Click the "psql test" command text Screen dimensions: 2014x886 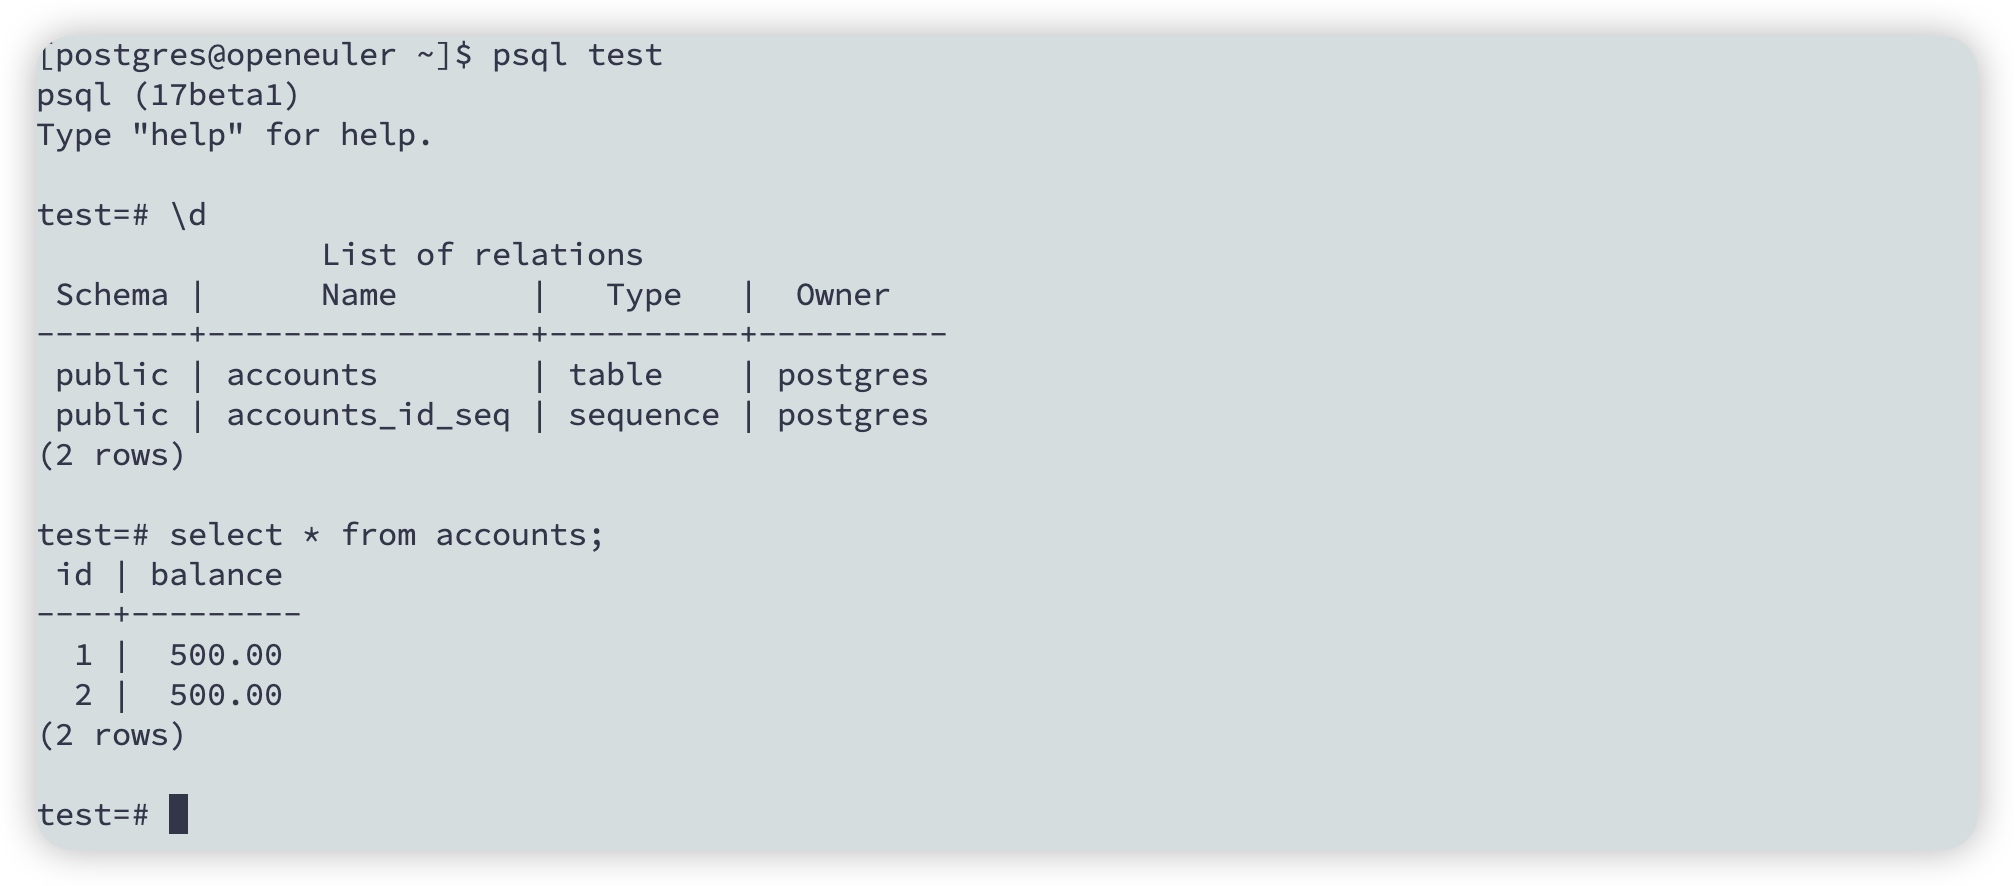point(577,55)
